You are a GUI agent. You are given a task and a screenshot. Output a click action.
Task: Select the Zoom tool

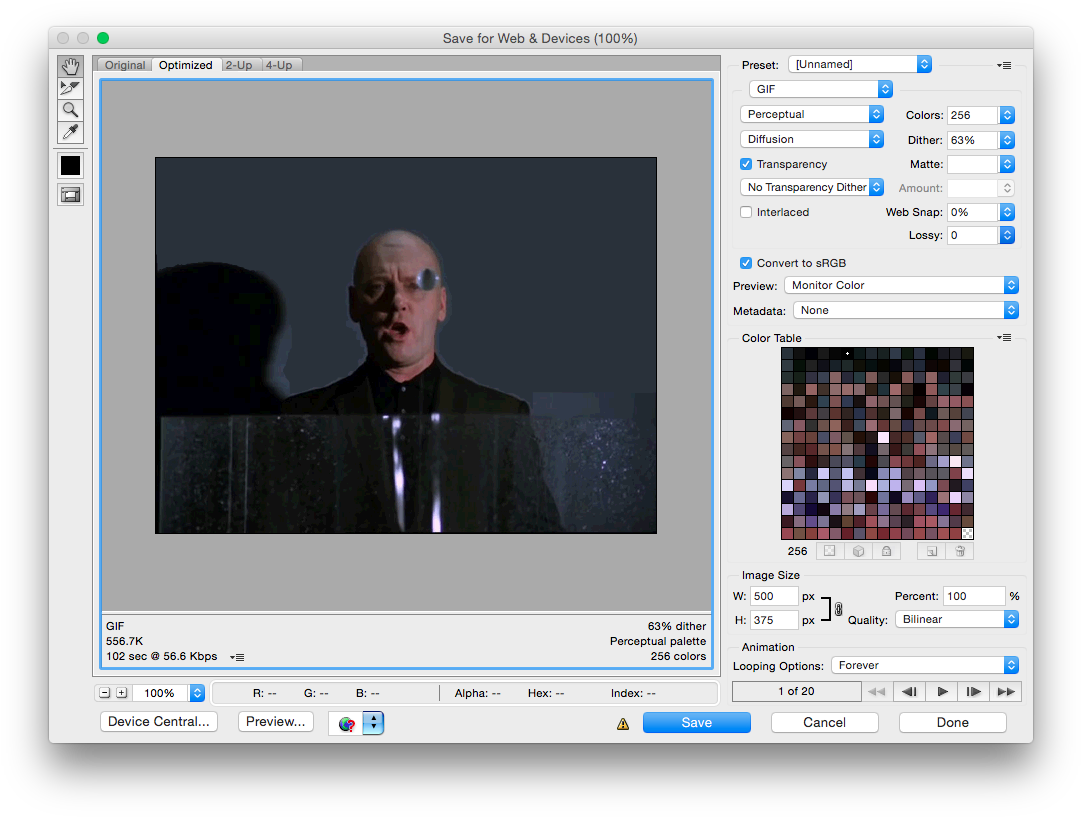[x=70, y=110]
